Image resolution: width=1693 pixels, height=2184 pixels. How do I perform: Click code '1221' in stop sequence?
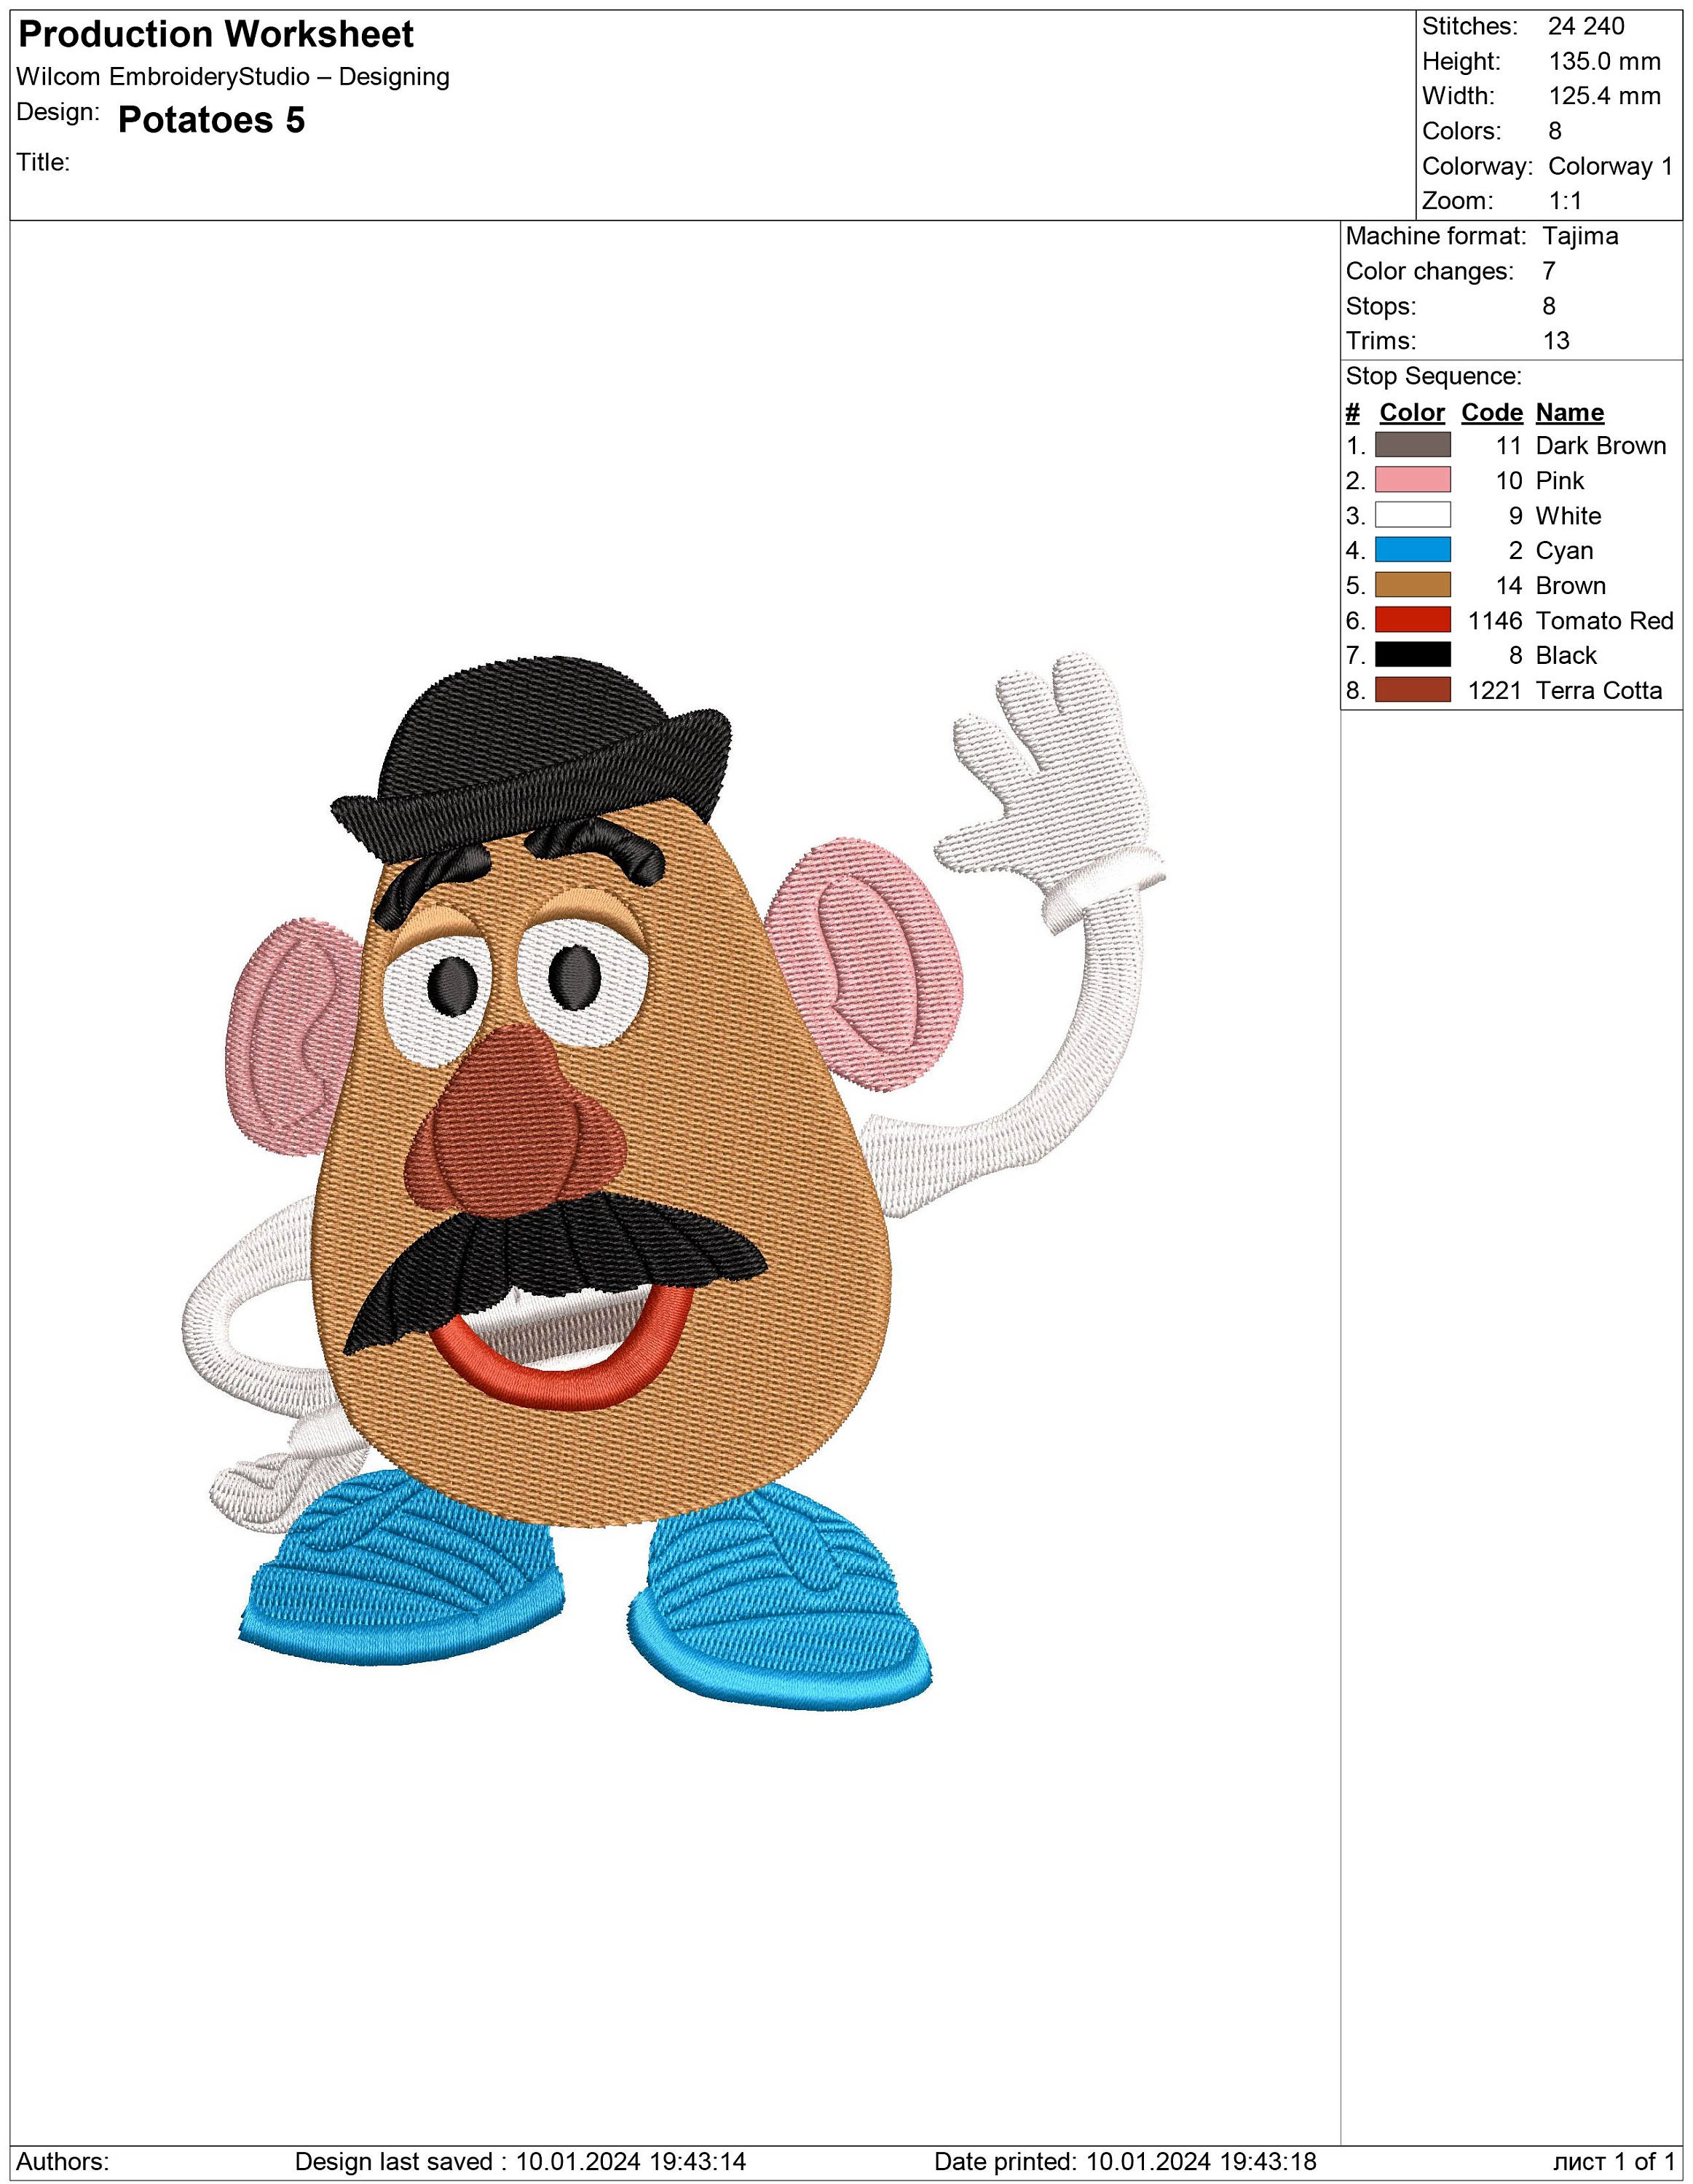(1495, 690)
